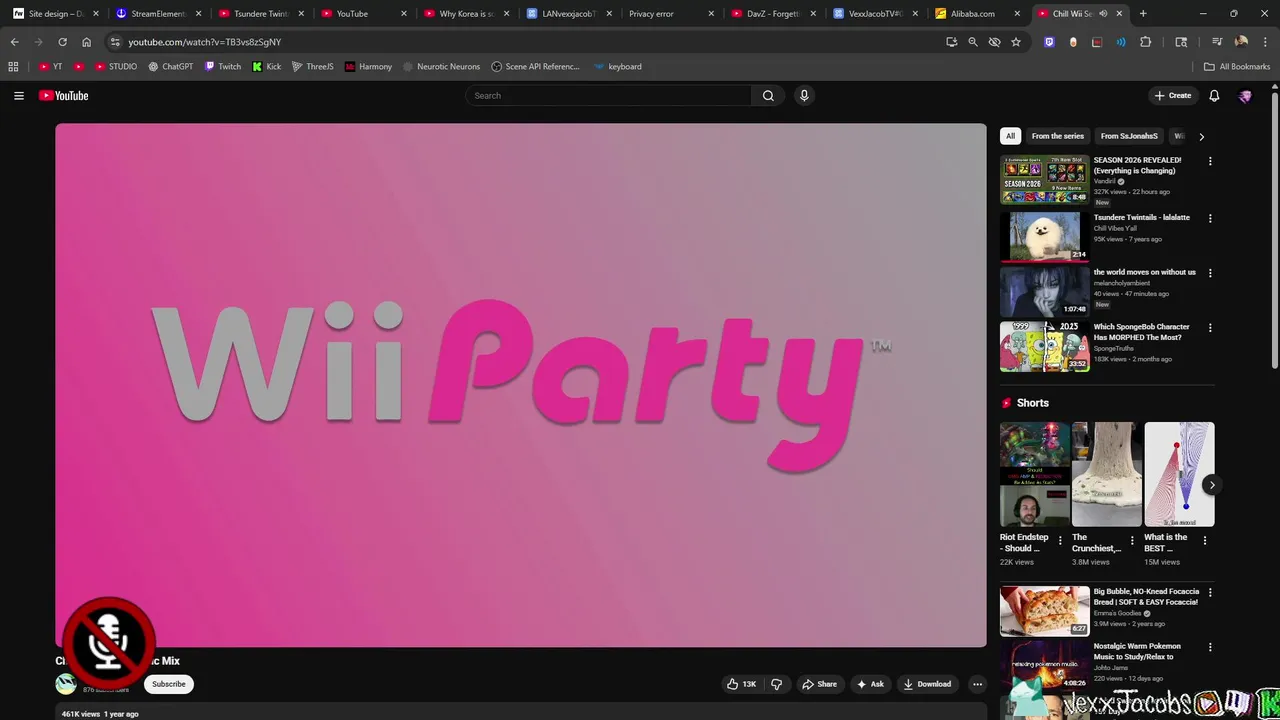Open options for Which SpongeBob Character video

1210,328
